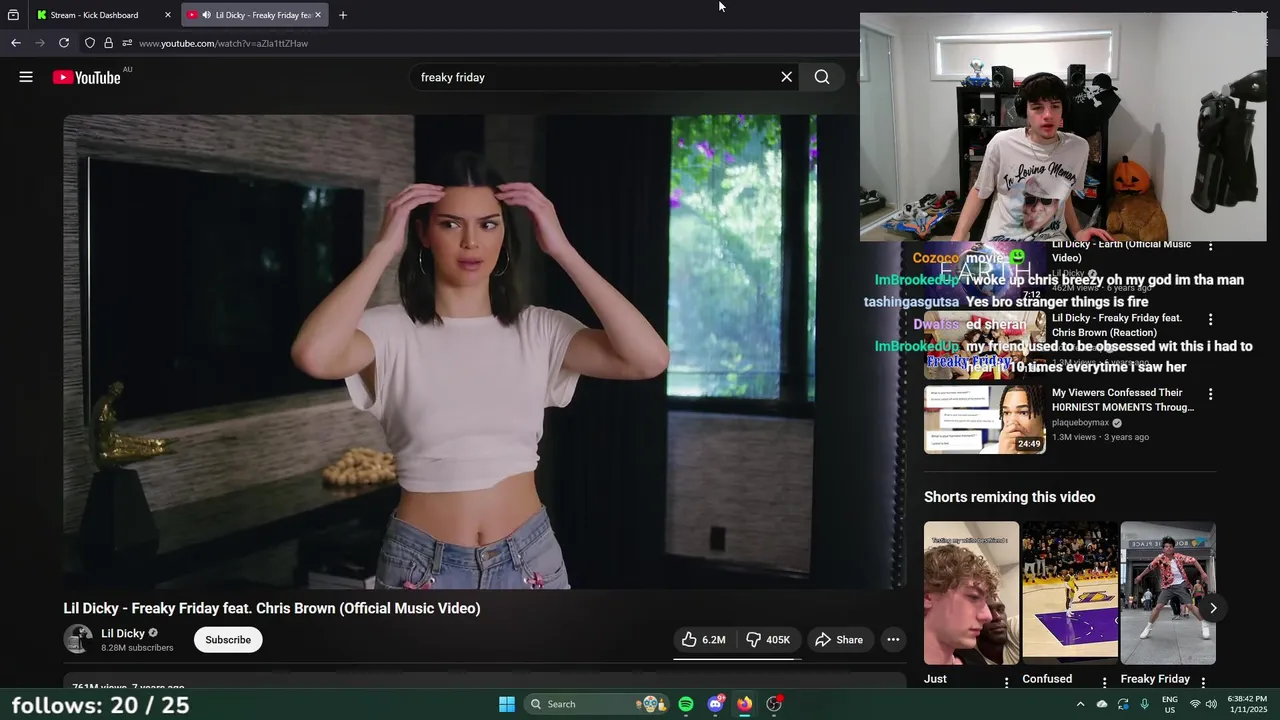
Task: Close the Lil Dicky - Freaky Friday tab
Action: click(x=318, y=15)
